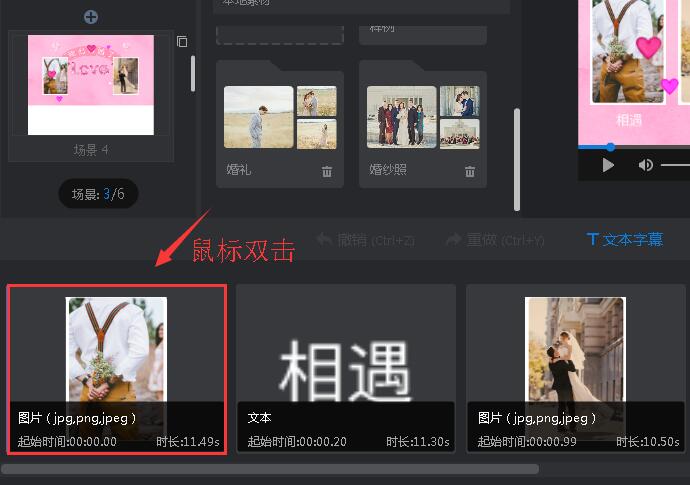
Task: Select the 图片 clip with 时长 10.50s
Action: [x=576, y=368]
